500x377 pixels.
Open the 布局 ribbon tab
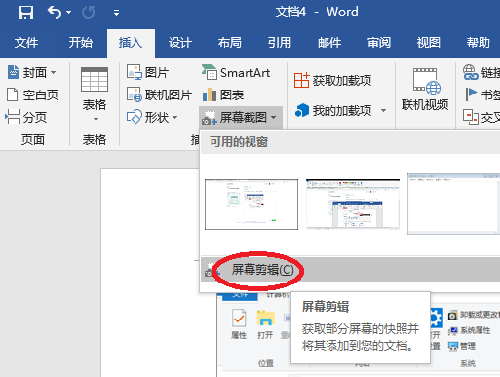tap(230, 43)
